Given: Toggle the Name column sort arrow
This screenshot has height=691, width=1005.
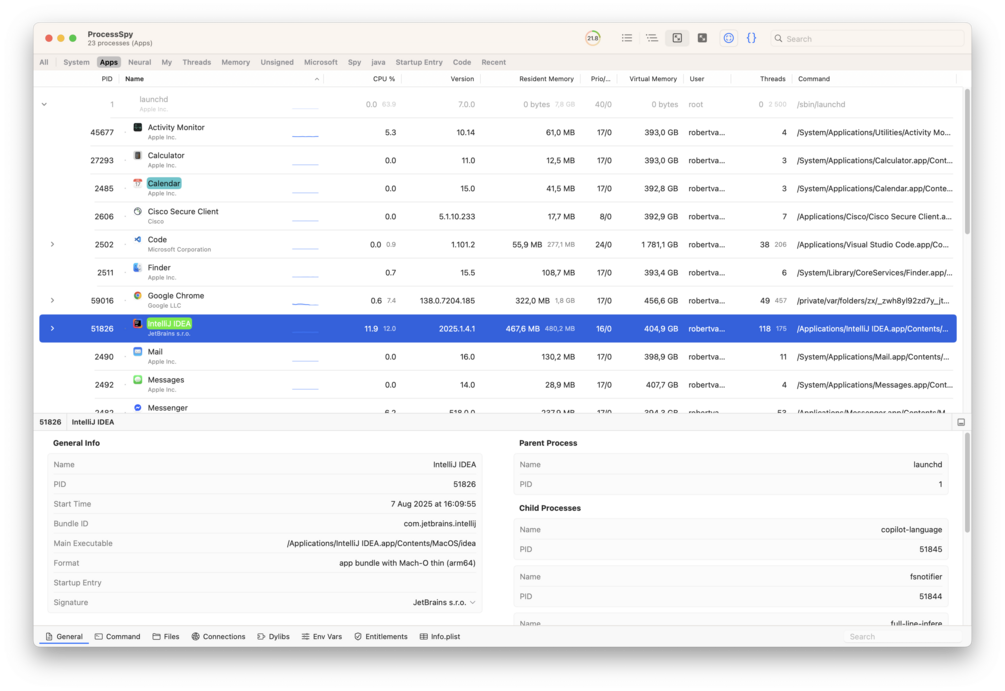Looking at the screenshot, I should (x=317, y=79).
